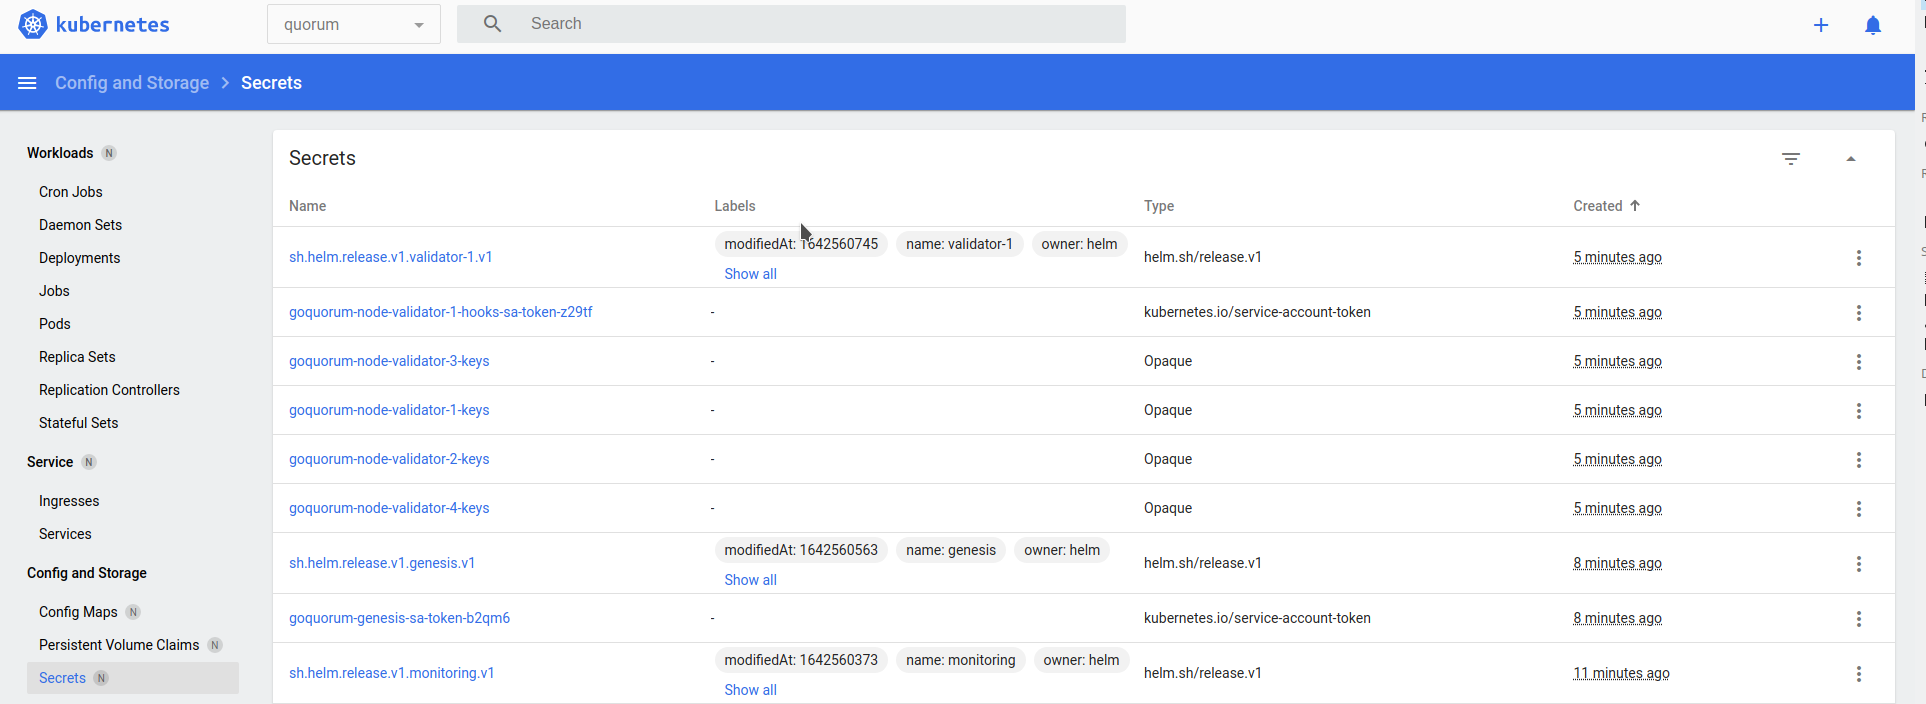Open the notifications bell
Screen dimensions: 1926x704
(1872, 25)
